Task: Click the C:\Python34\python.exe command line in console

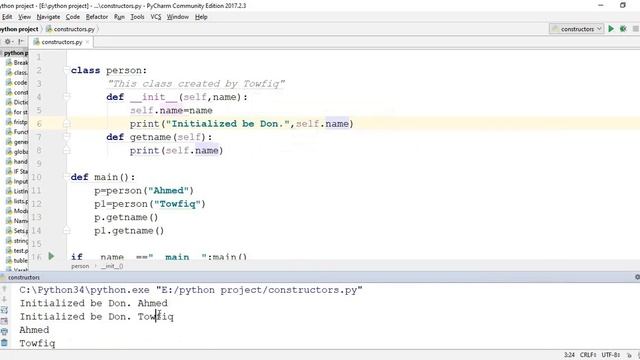Action: pyautogui.click(x=191, y=290)
